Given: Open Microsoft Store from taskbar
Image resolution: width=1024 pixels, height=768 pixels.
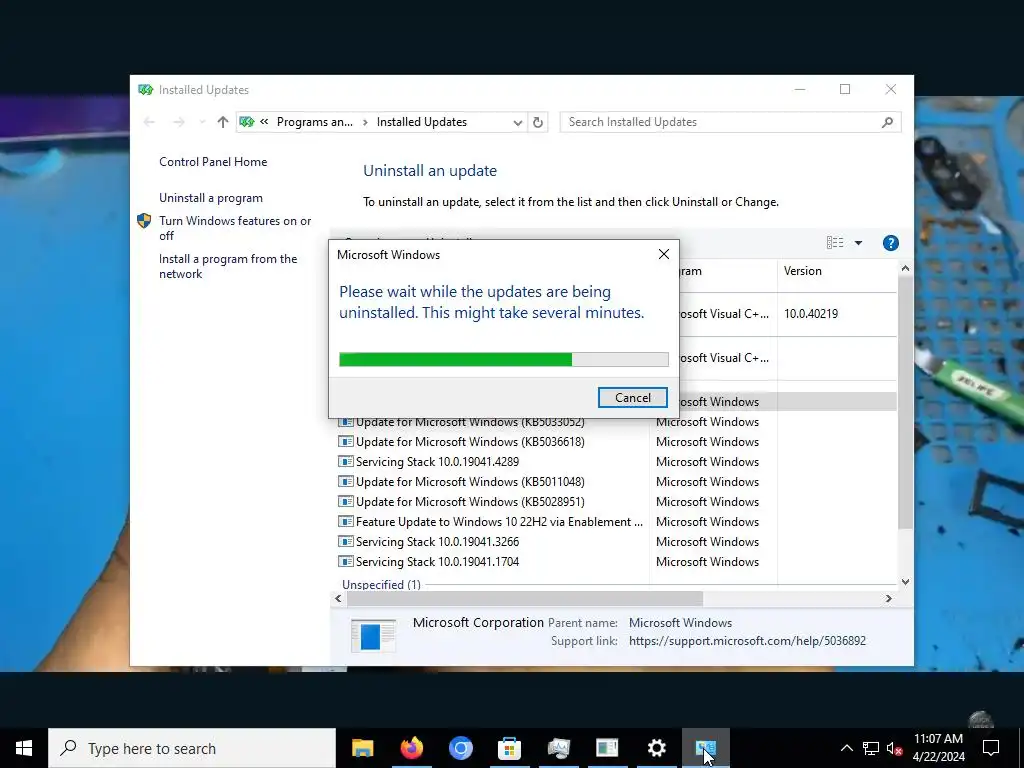Looking at the screenshot, I should point(509,748).
